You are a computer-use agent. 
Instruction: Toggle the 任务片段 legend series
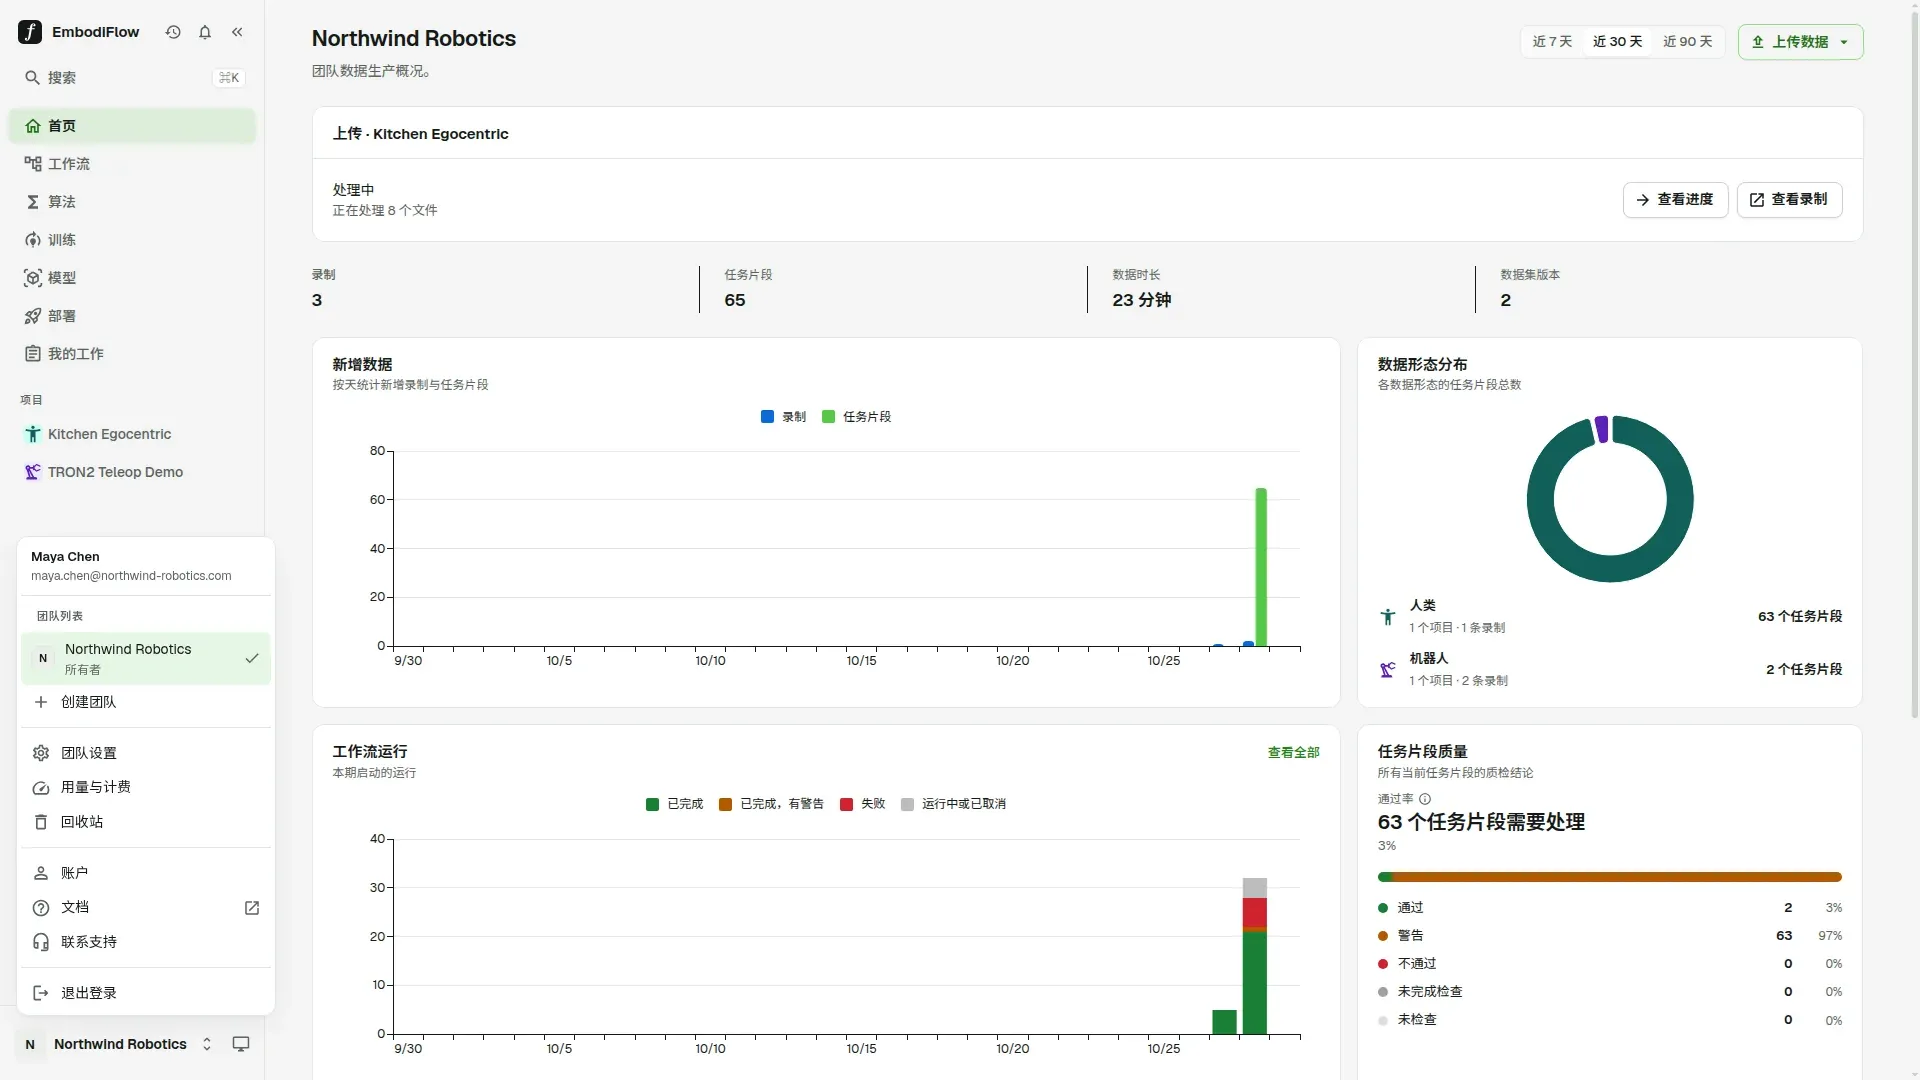(x=856, y=417)
